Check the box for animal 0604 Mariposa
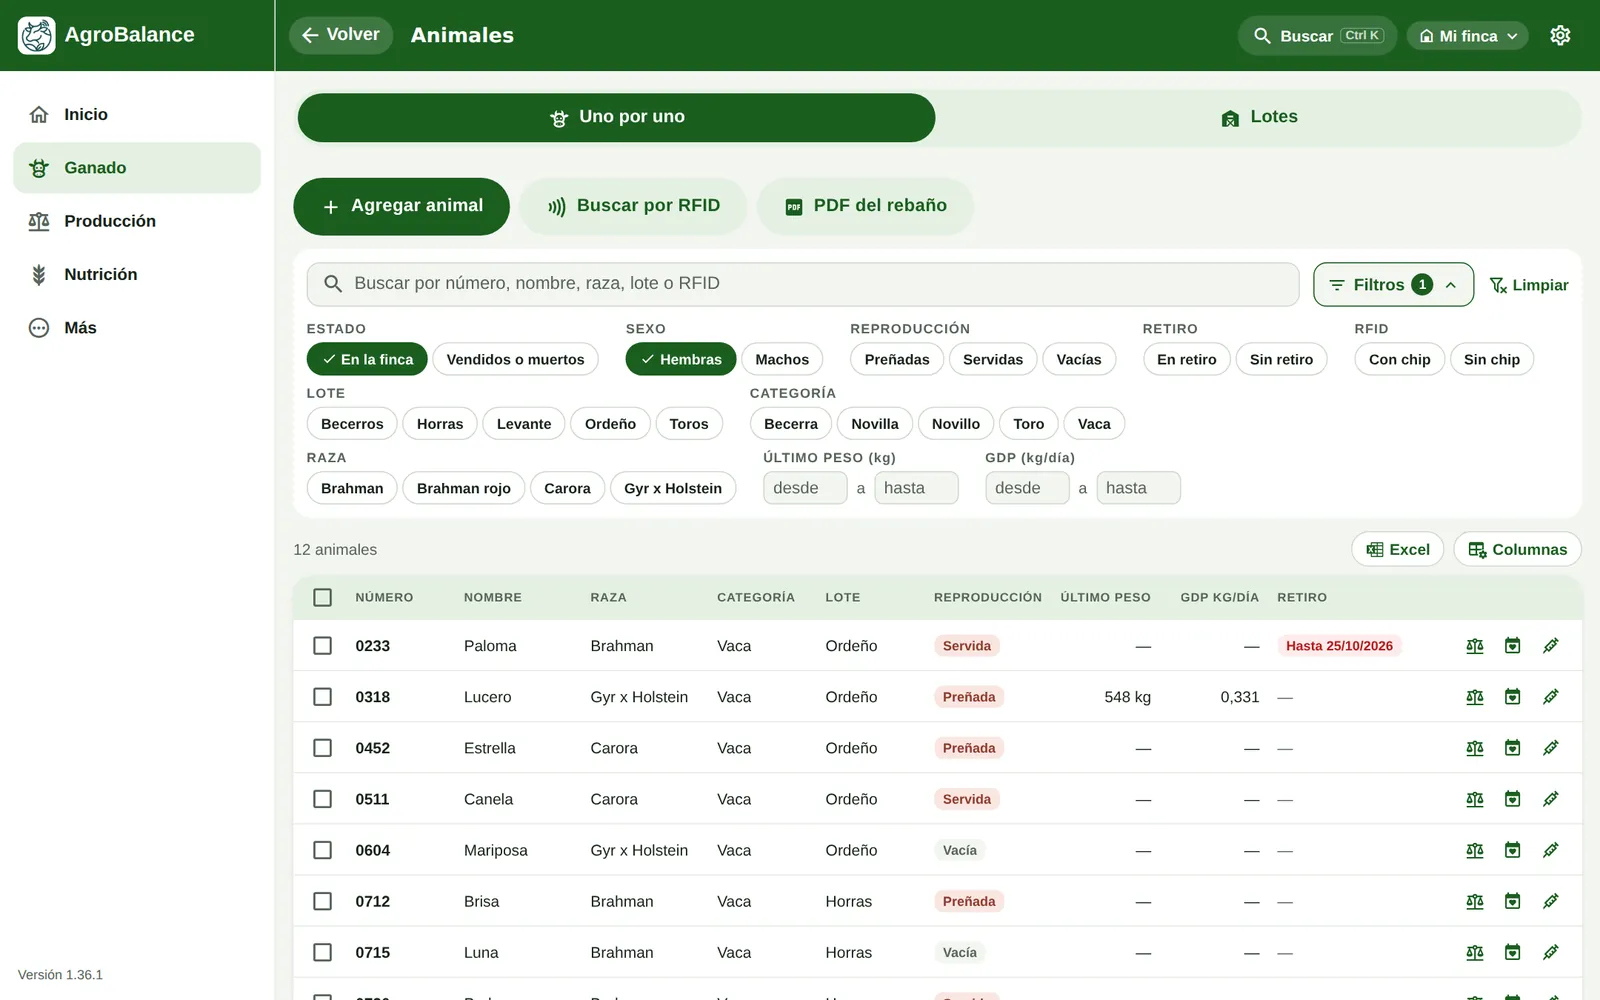 pyautogui.click(x=322, y=850)
